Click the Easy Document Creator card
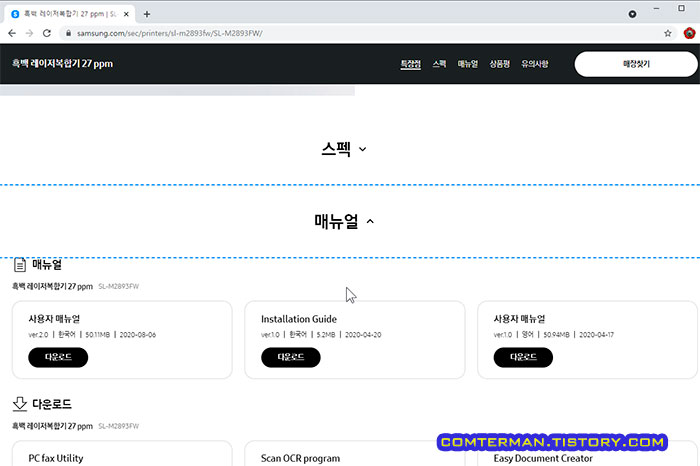 [587, 454]
